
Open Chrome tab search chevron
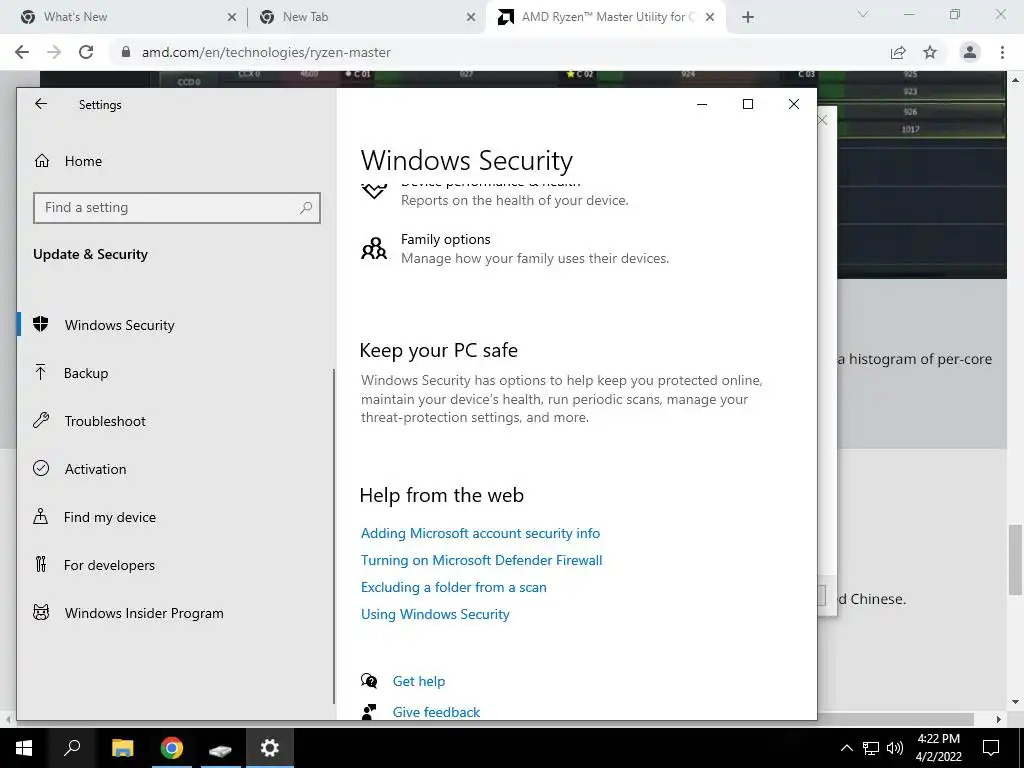pyautogui.click(x=863, y=14)
